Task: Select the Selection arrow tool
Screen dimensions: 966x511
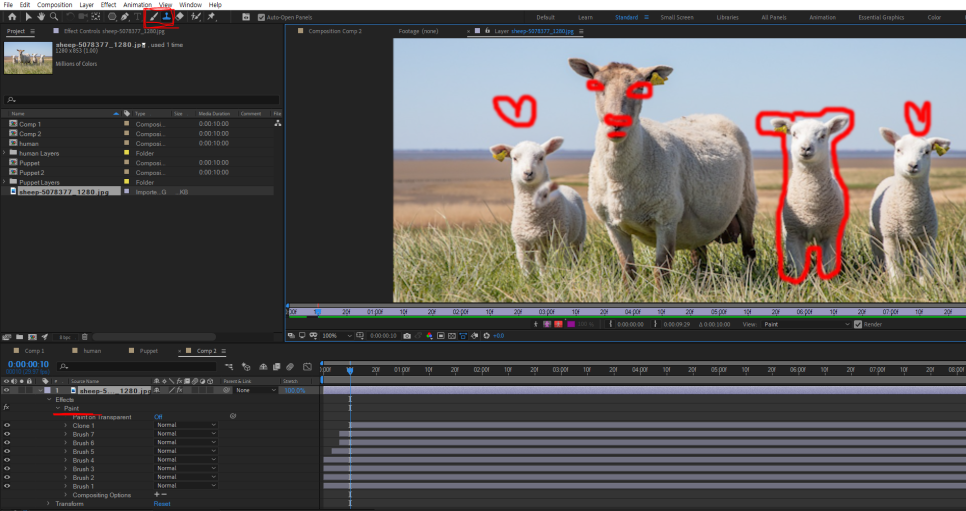Action: (28, 17)
